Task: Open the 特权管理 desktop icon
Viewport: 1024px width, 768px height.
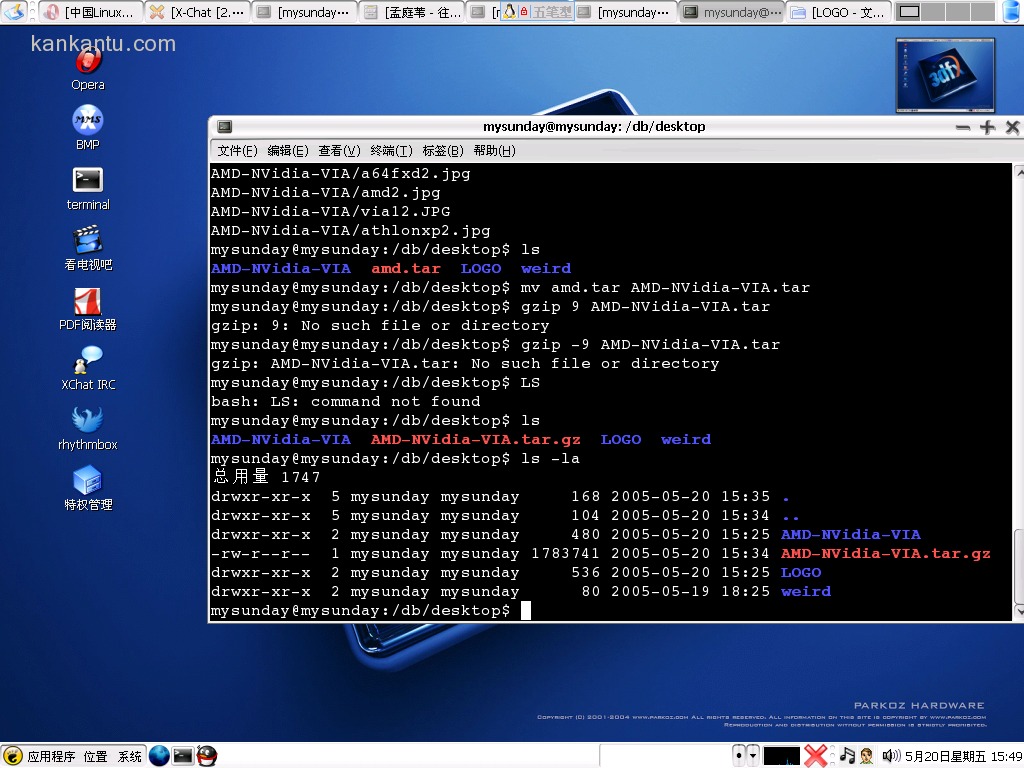Action: pos(88,481)
